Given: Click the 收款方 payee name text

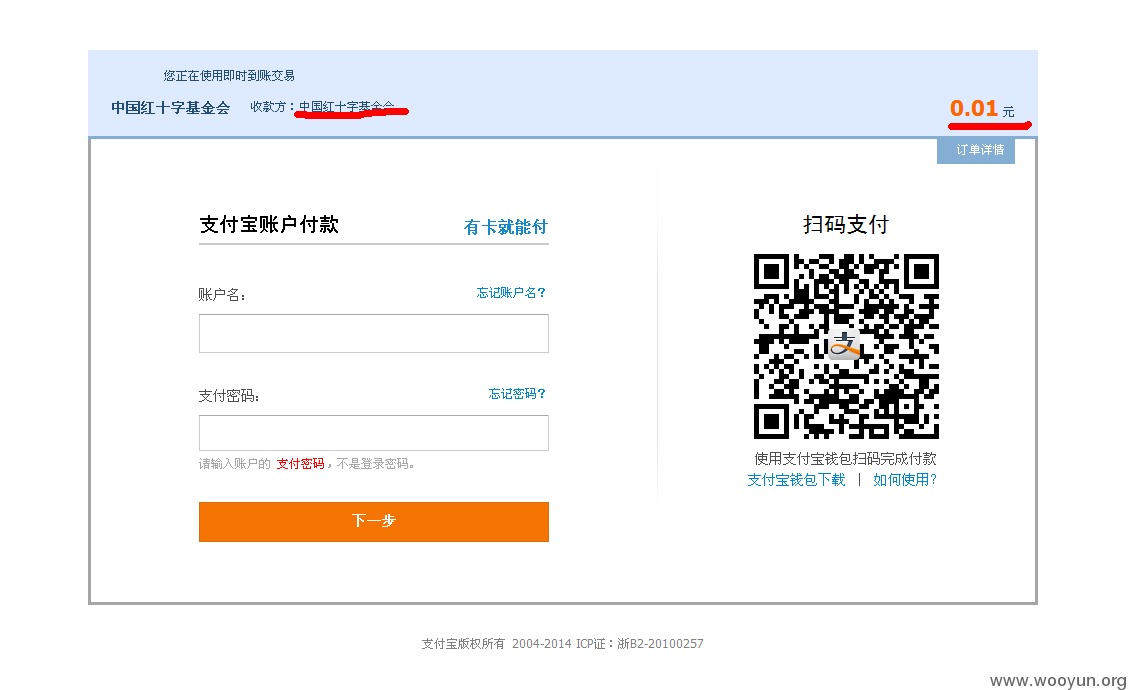Looking at the screenshot, I should coord(346,106).
